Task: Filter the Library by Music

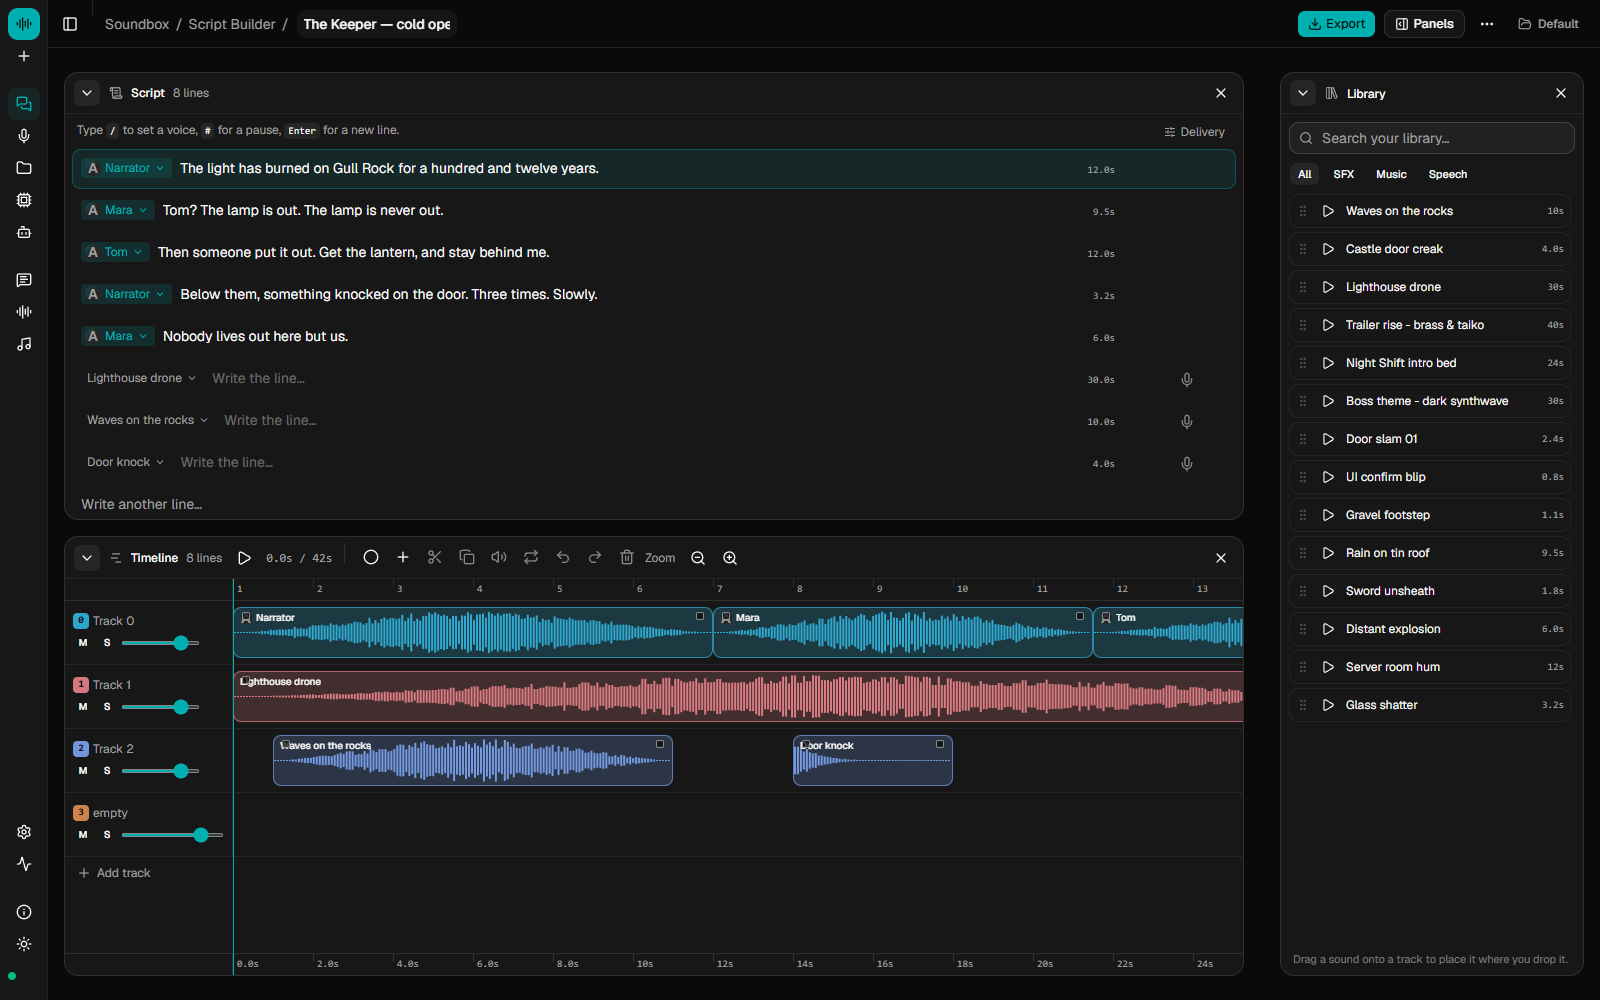Action: 1391,174
